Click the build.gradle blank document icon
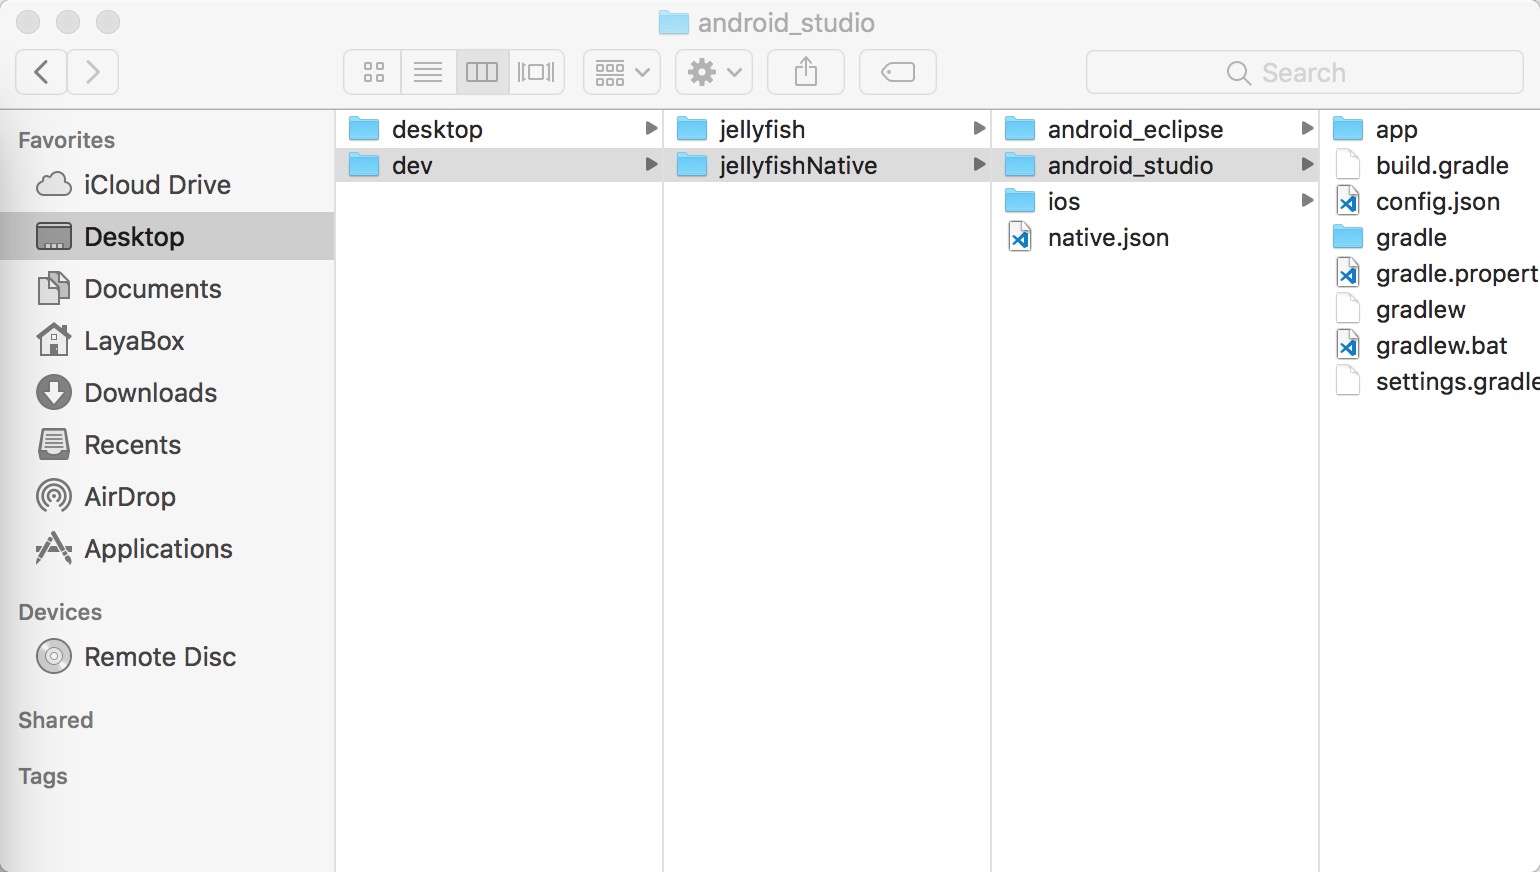Screen dimensions: 1540x872 1348,165
